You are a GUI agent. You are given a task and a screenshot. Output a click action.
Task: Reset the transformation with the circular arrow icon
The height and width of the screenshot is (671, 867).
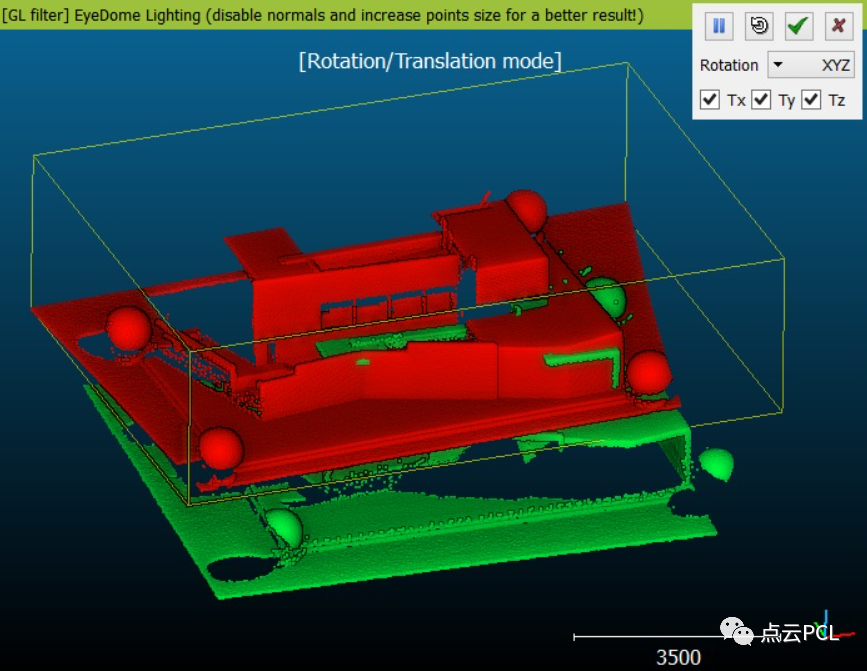pyautogui.click(x=759, y=25)
